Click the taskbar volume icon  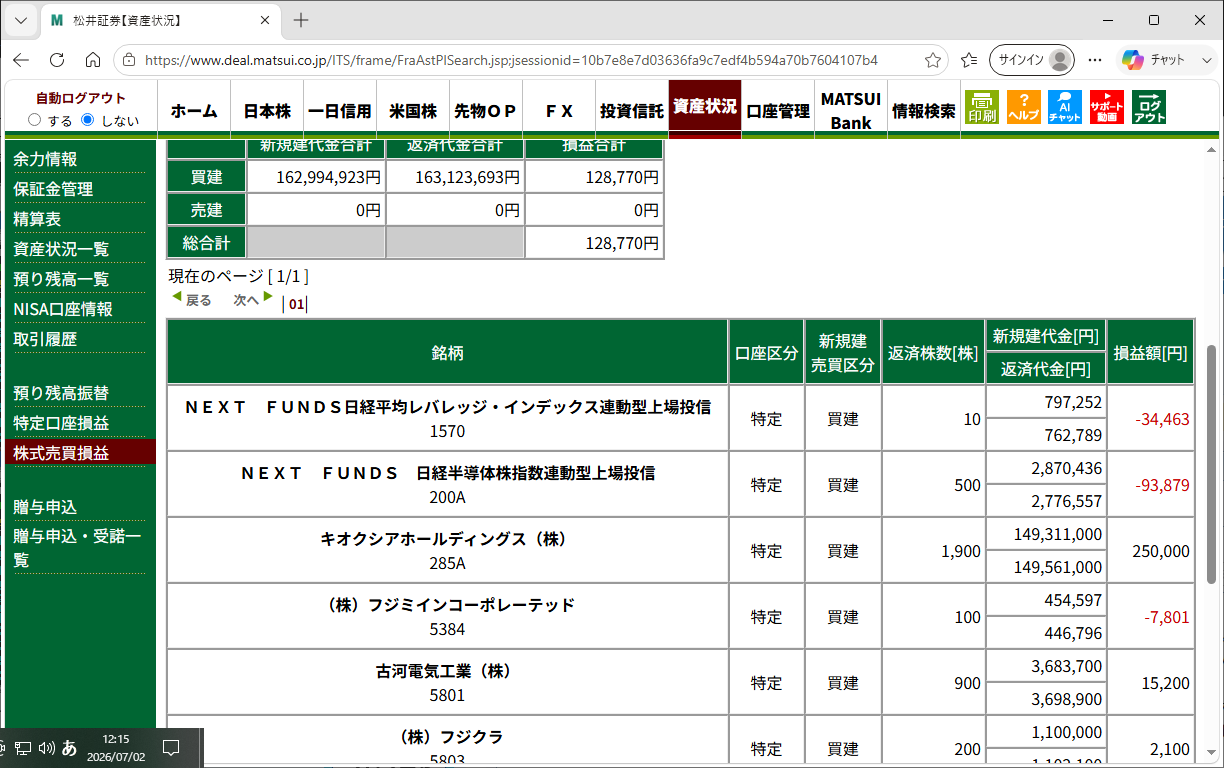(46, 747)
